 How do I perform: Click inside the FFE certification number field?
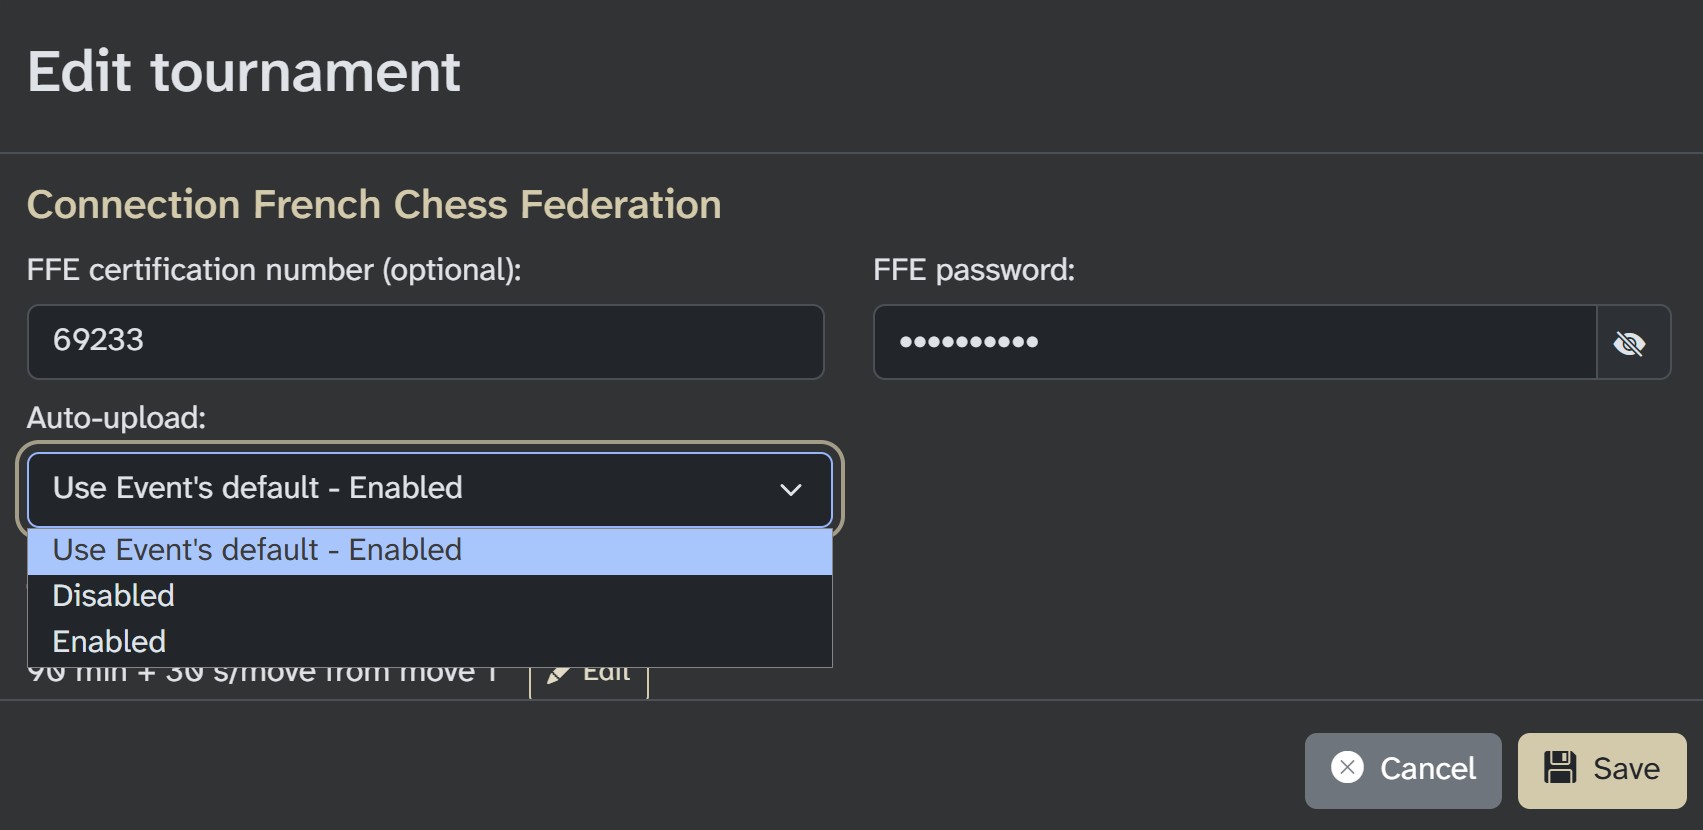coord(425,341)
